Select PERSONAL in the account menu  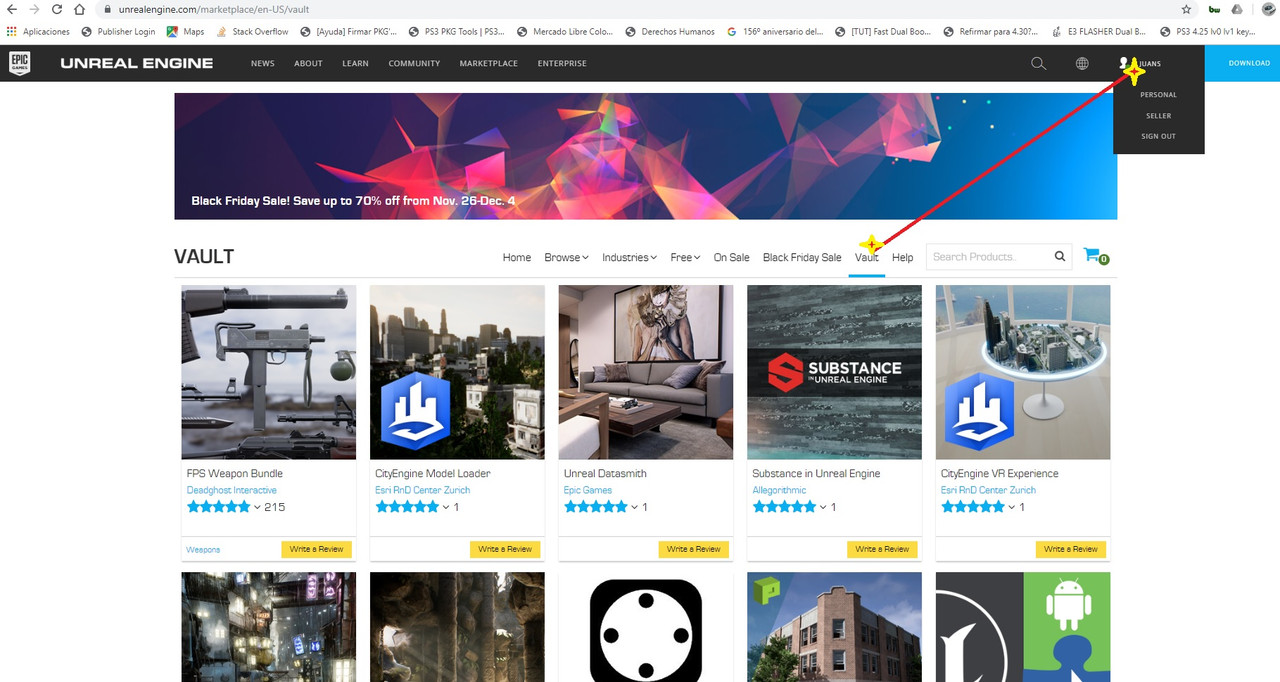(x=1159, y=95)
